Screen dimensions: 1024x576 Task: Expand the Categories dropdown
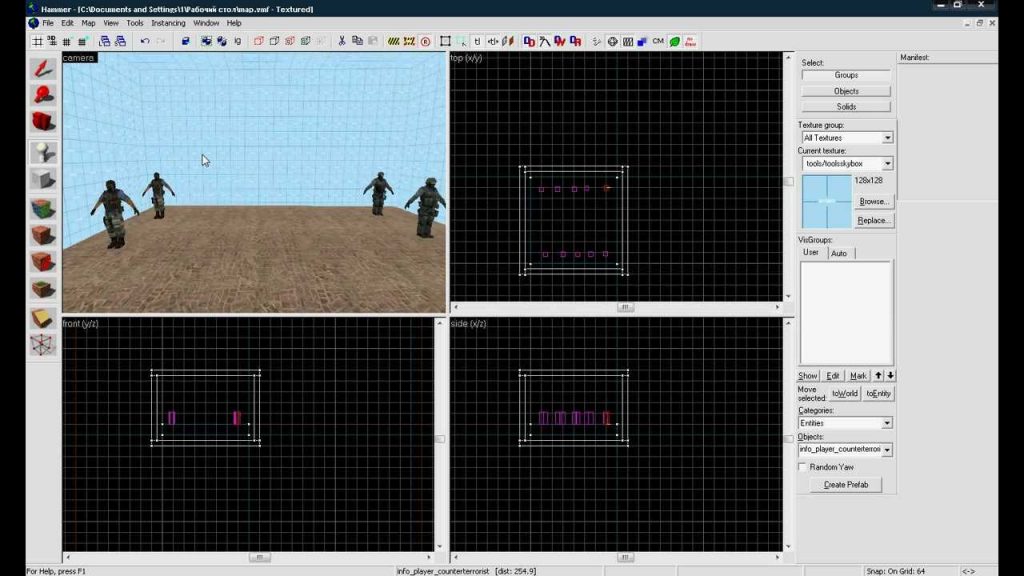pyautogui.click(x=887, y=423)
